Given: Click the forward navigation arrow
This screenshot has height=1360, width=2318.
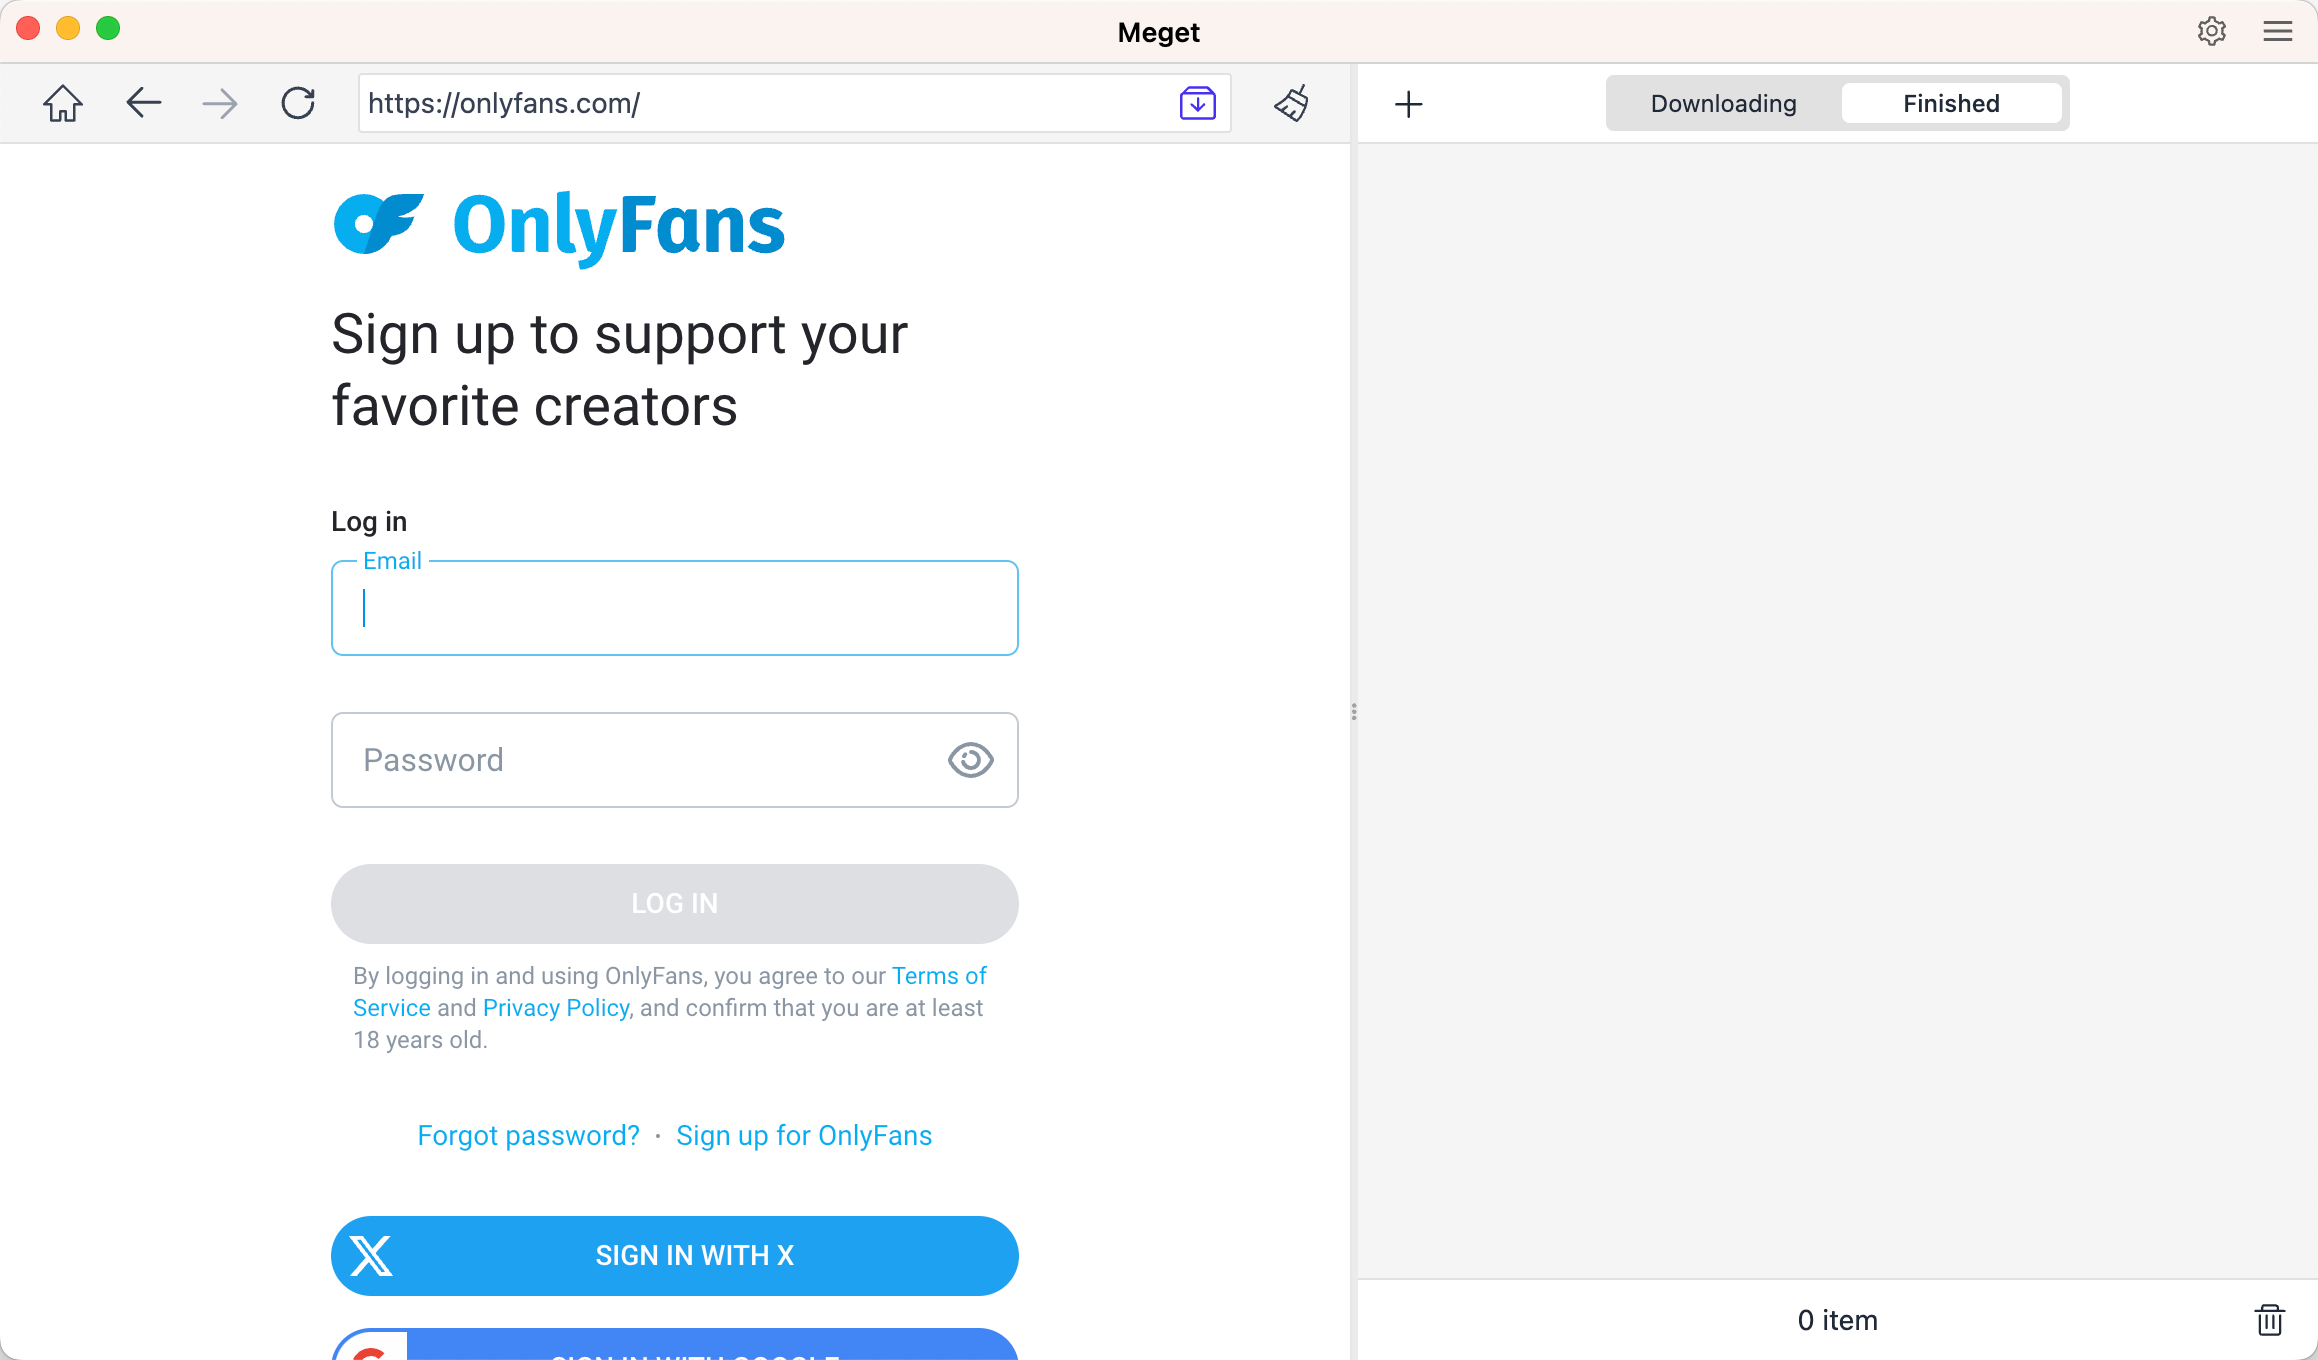Looking at the screenshot, I should pos(219,103).
